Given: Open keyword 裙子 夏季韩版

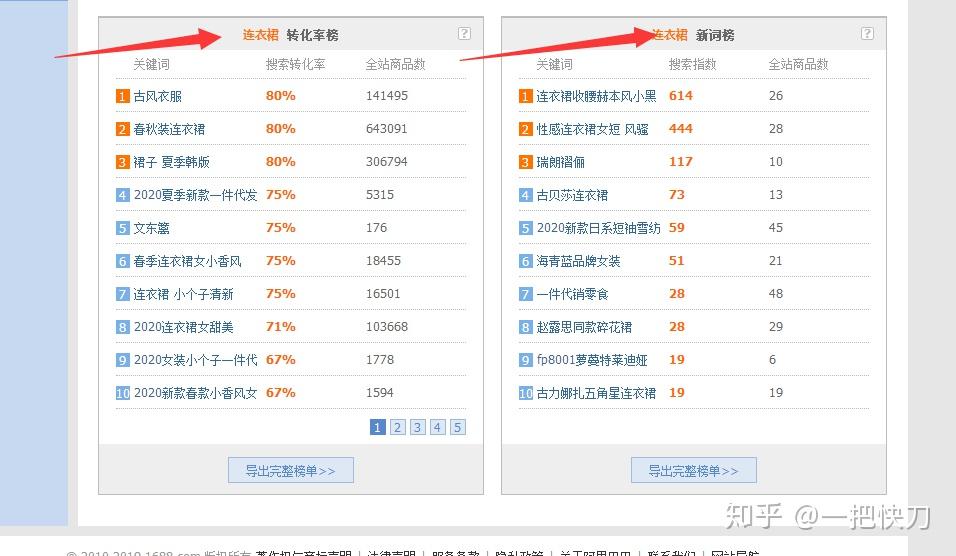Looking at the screenshot, I should click(172, 162).
